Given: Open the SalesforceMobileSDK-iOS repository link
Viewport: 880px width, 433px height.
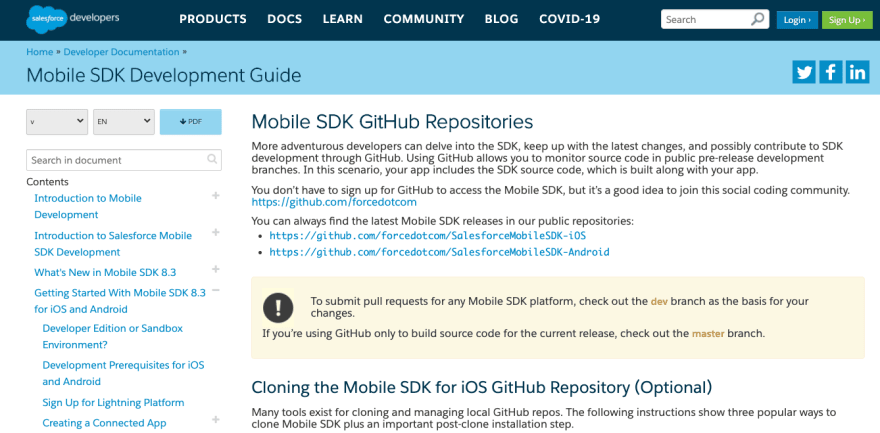Looking at the screenshot, I should pyautogui.click(x=428, y=236).
